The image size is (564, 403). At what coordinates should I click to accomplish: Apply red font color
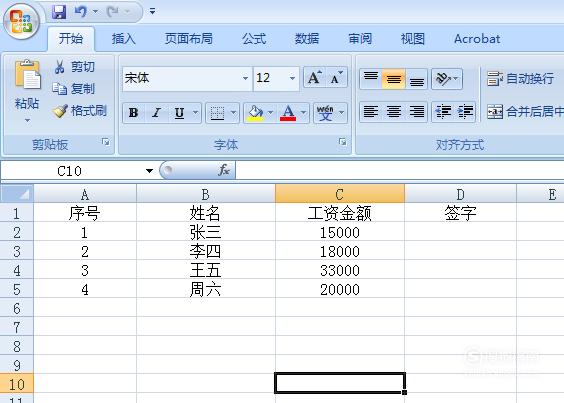tap(288, 113)
